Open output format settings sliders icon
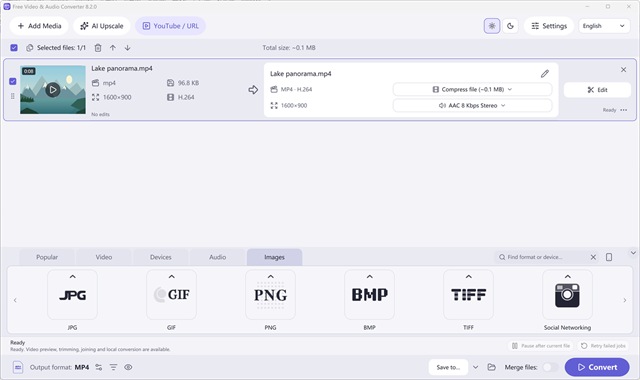Image resolution: width=640 pixels, height=380 pixels. (99, 367)
